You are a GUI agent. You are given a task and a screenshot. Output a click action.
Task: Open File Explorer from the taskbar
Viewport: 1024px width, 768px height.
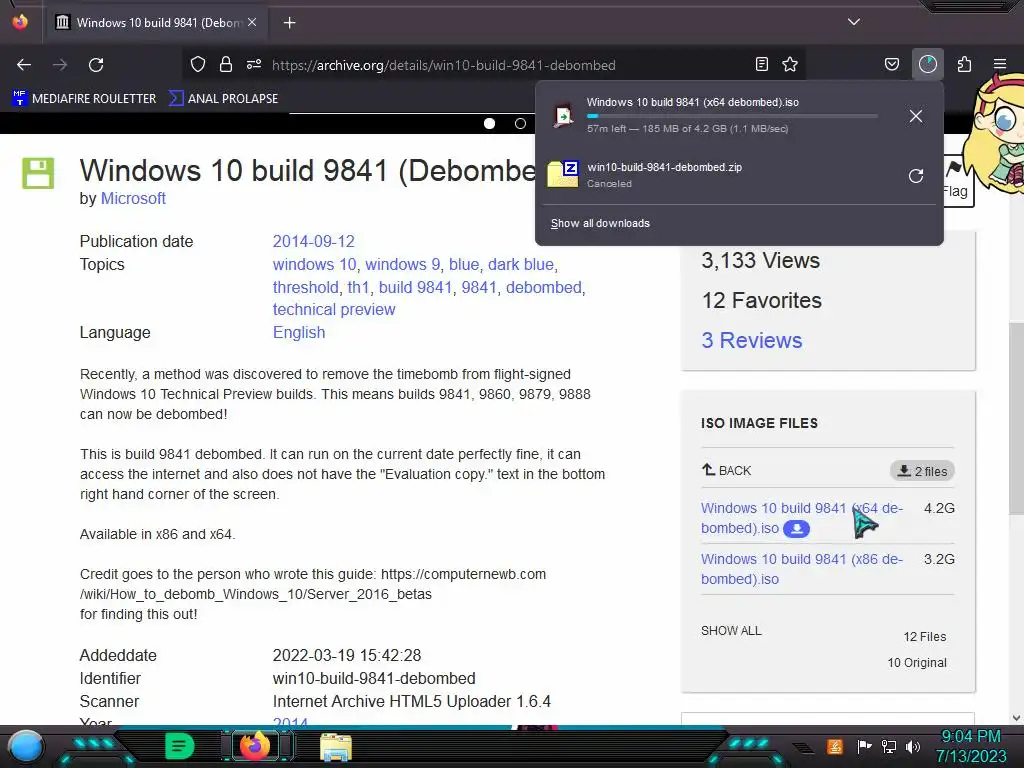click(x=336, y=747)
